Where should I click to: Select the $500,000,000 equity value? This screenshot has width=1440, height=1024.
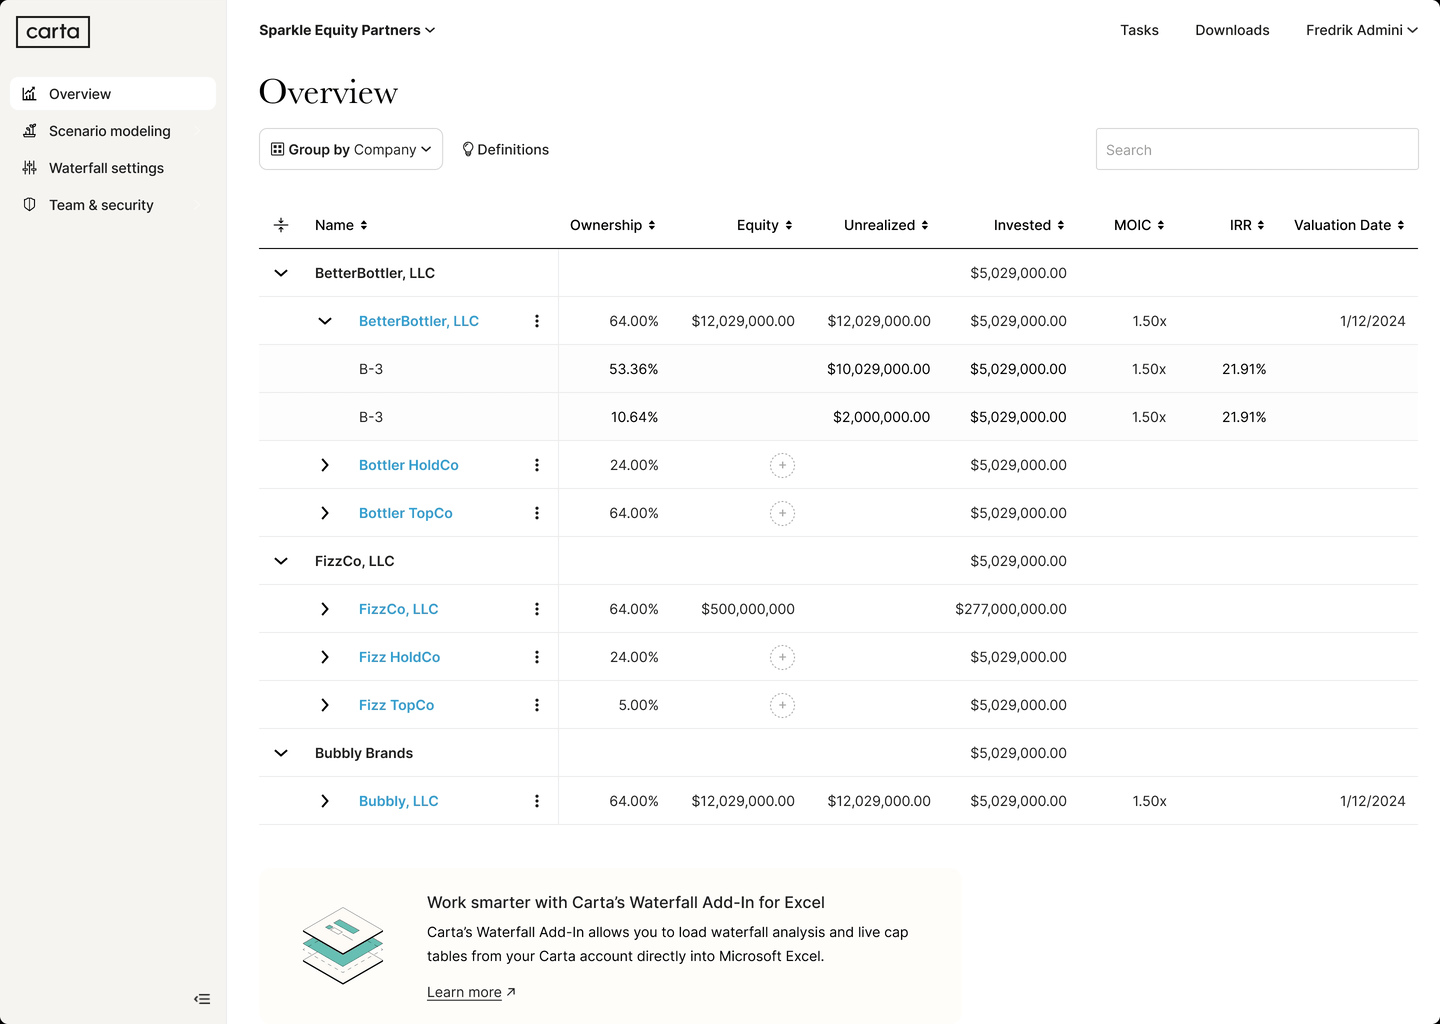748,609
